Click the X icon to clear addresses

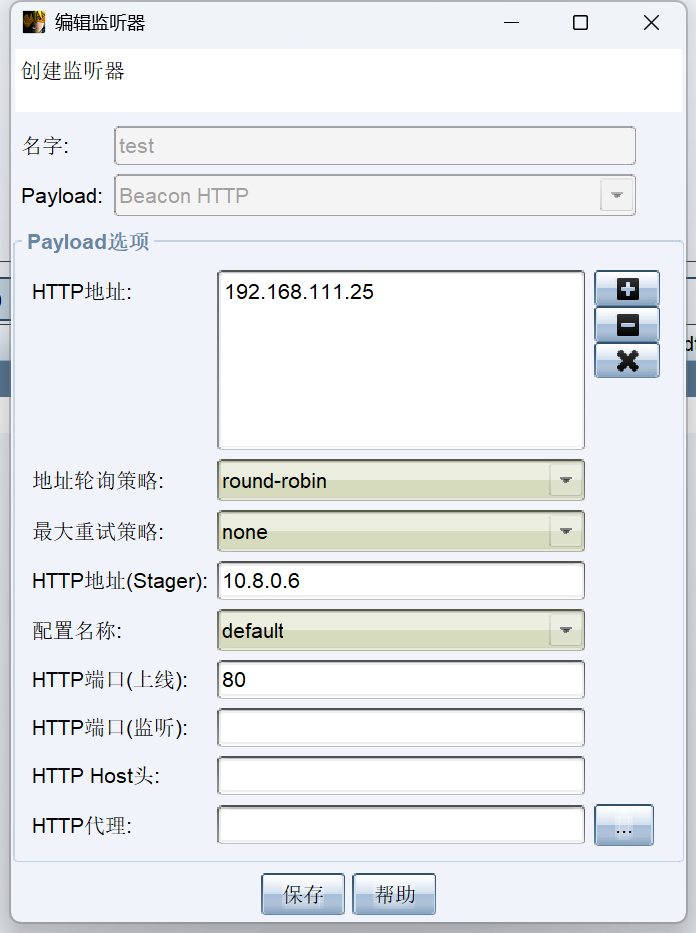point(627,360)
